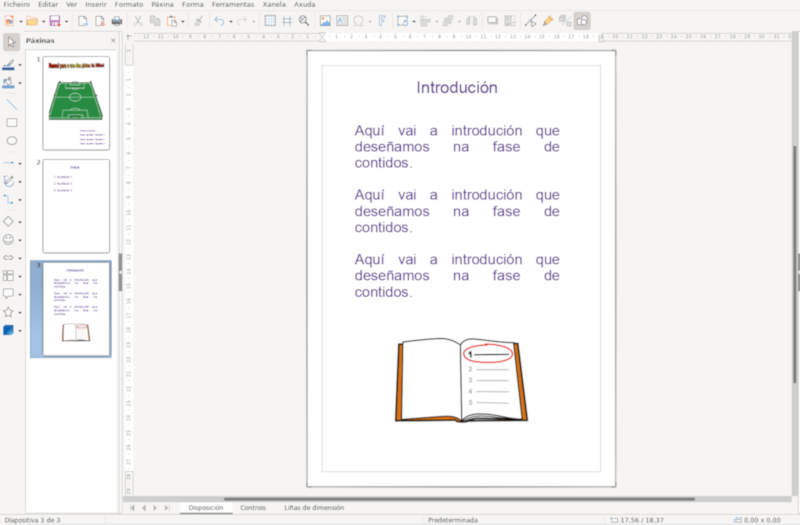Image resolution: width=800 pixels, height=525 pixels.
Task: Toggle the shadow button in toolbar
Action: pos(492,21)
